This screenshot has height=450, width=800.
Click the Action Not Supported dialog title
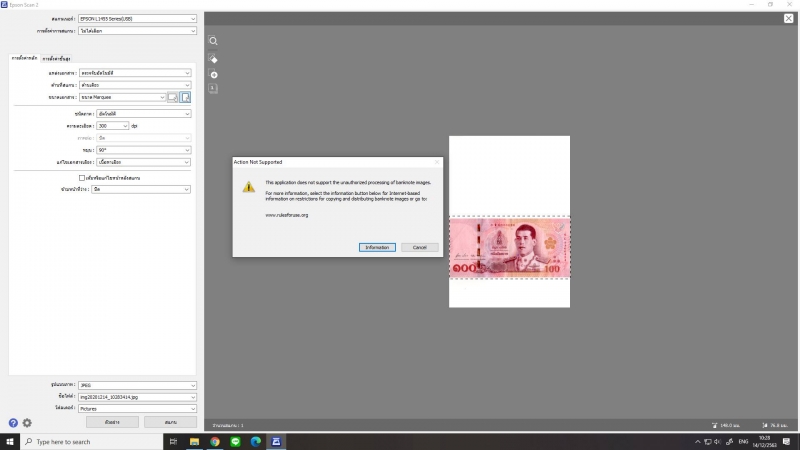[x=258, y=162]
